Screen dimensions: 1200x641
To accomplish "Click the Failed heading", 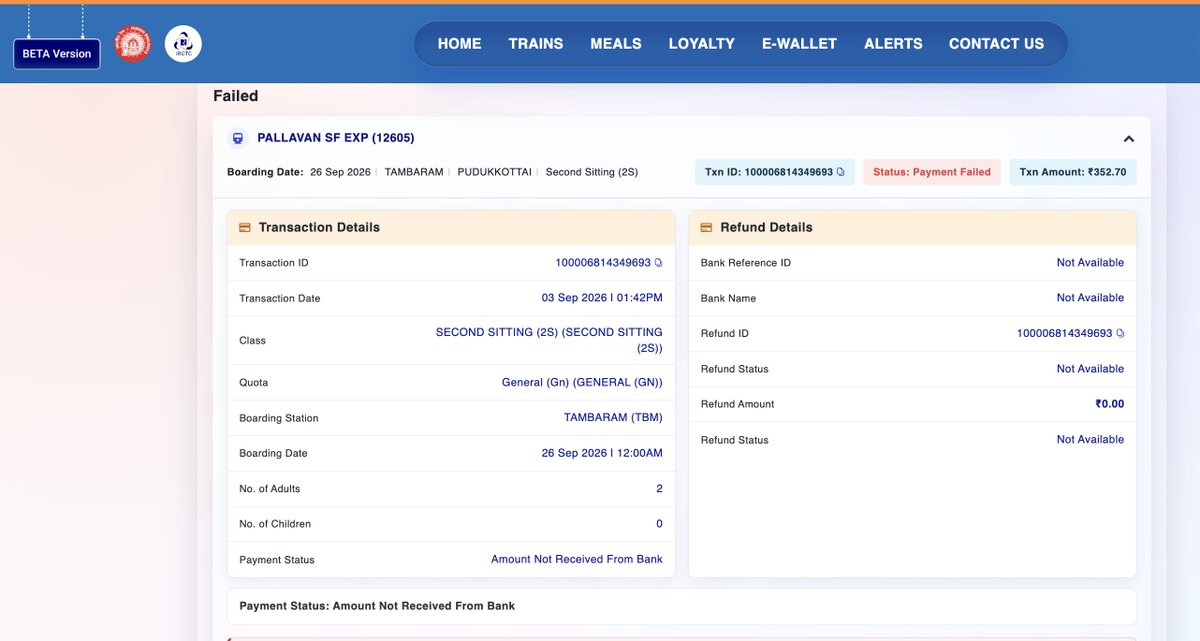I will click(236, 96).
